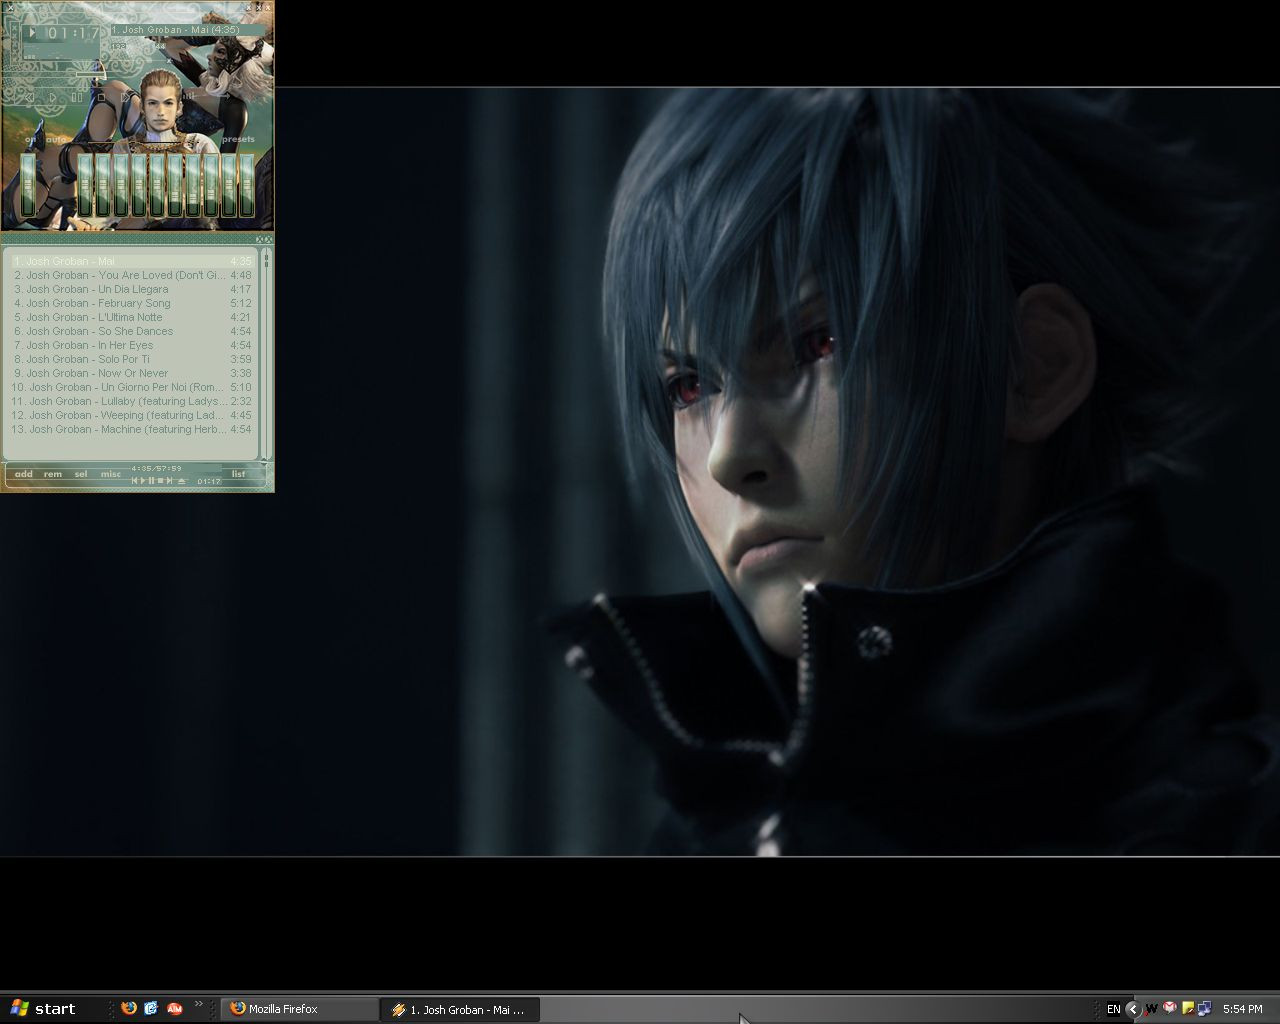1280x1024 pixels.
Task: Click the Winamp time display 01:17
Action: [74, 33]
